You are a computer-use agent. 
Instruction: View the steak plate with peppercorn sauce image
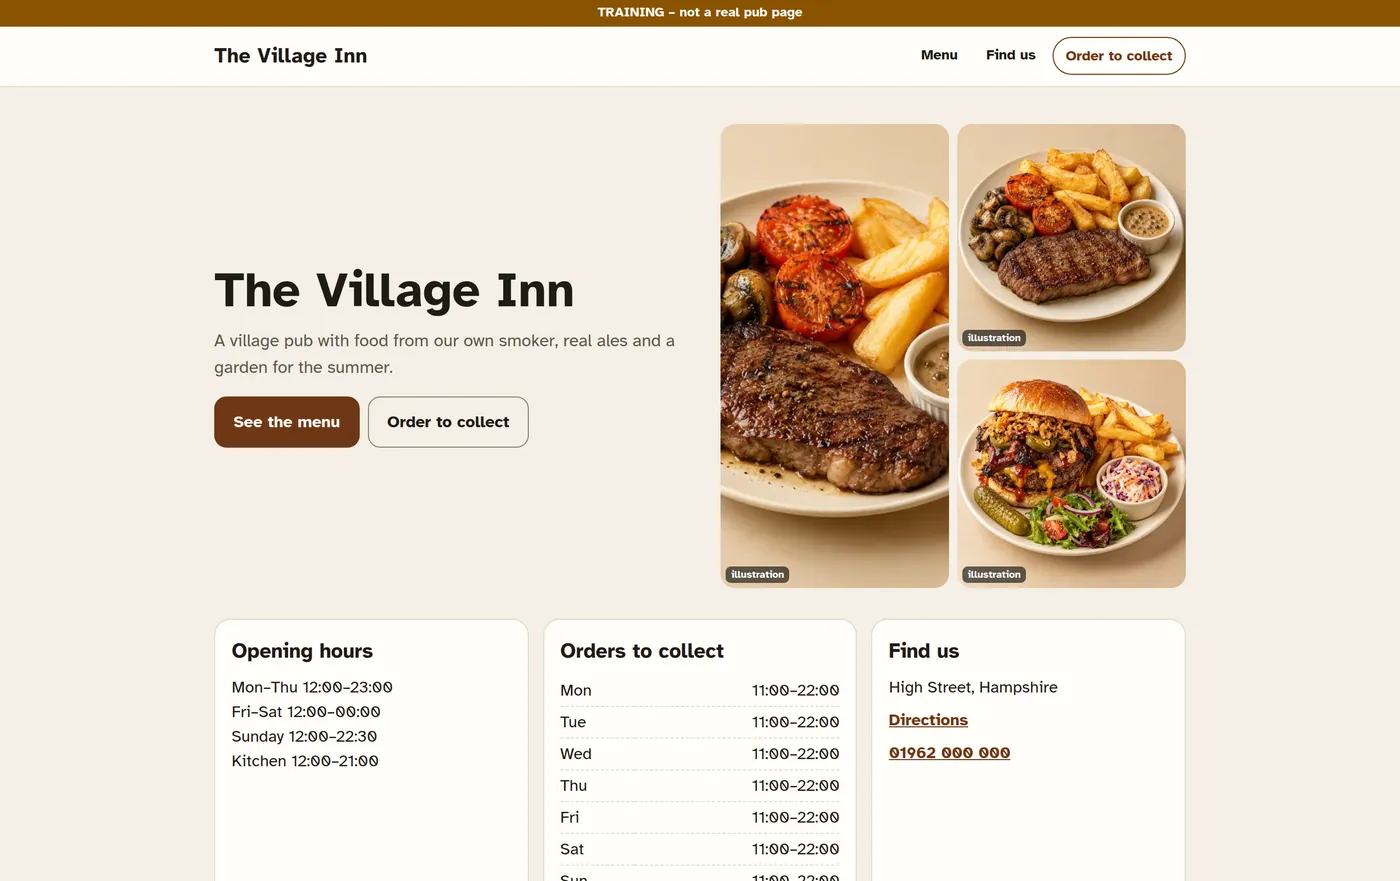[1071, 238]
